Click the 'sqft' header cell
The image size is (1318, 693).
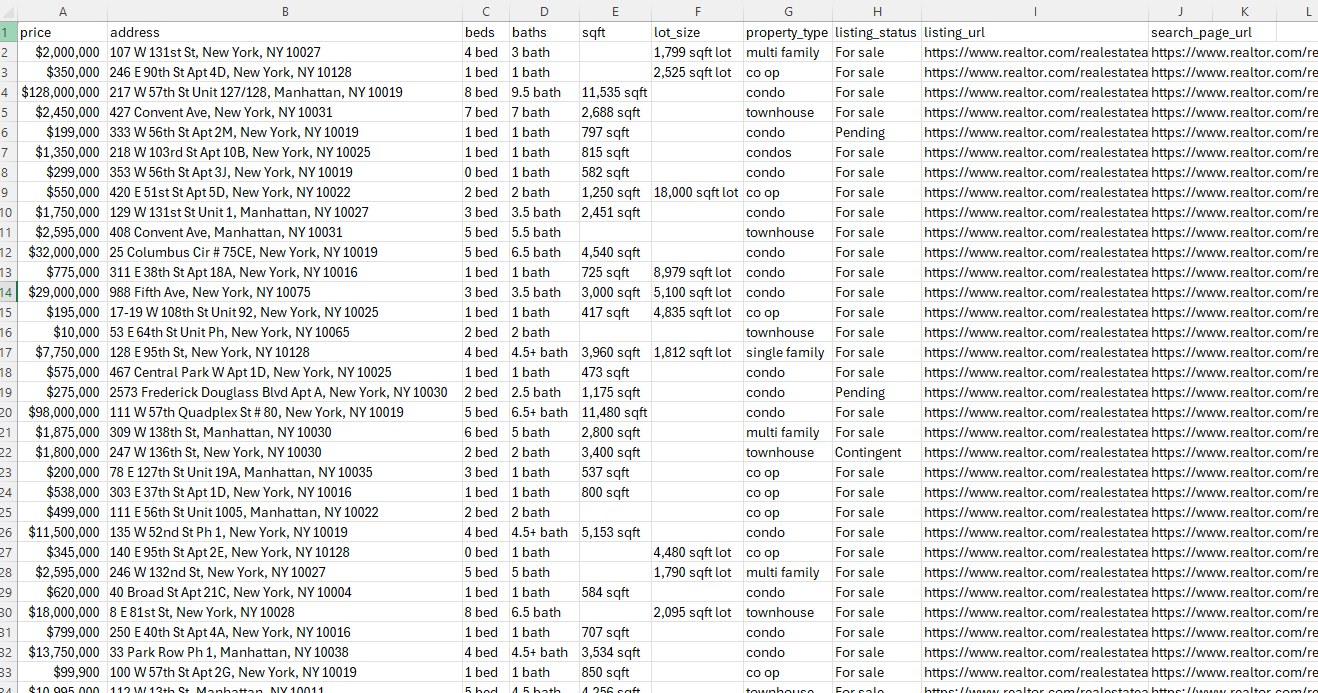(x=615, y=32)
